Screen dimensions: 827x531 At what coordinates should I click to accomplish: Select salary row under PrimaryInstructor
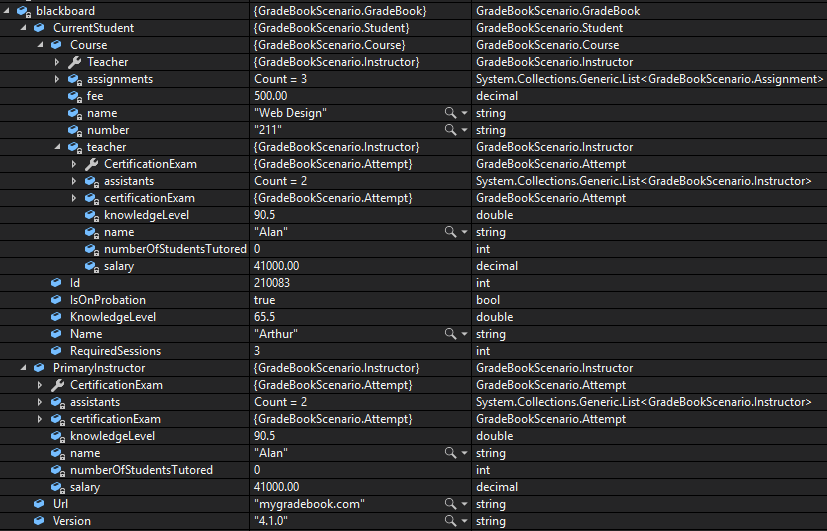85,487
